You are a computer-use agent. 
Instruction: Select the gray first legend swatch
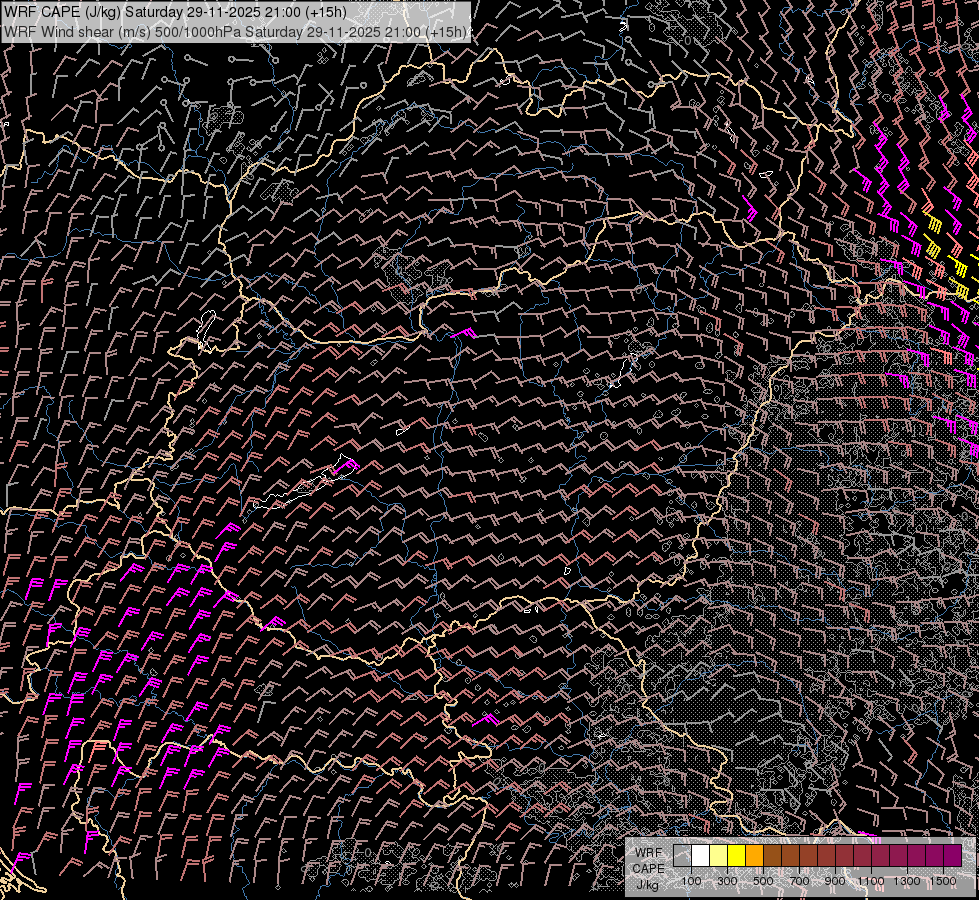pos(682,856)
